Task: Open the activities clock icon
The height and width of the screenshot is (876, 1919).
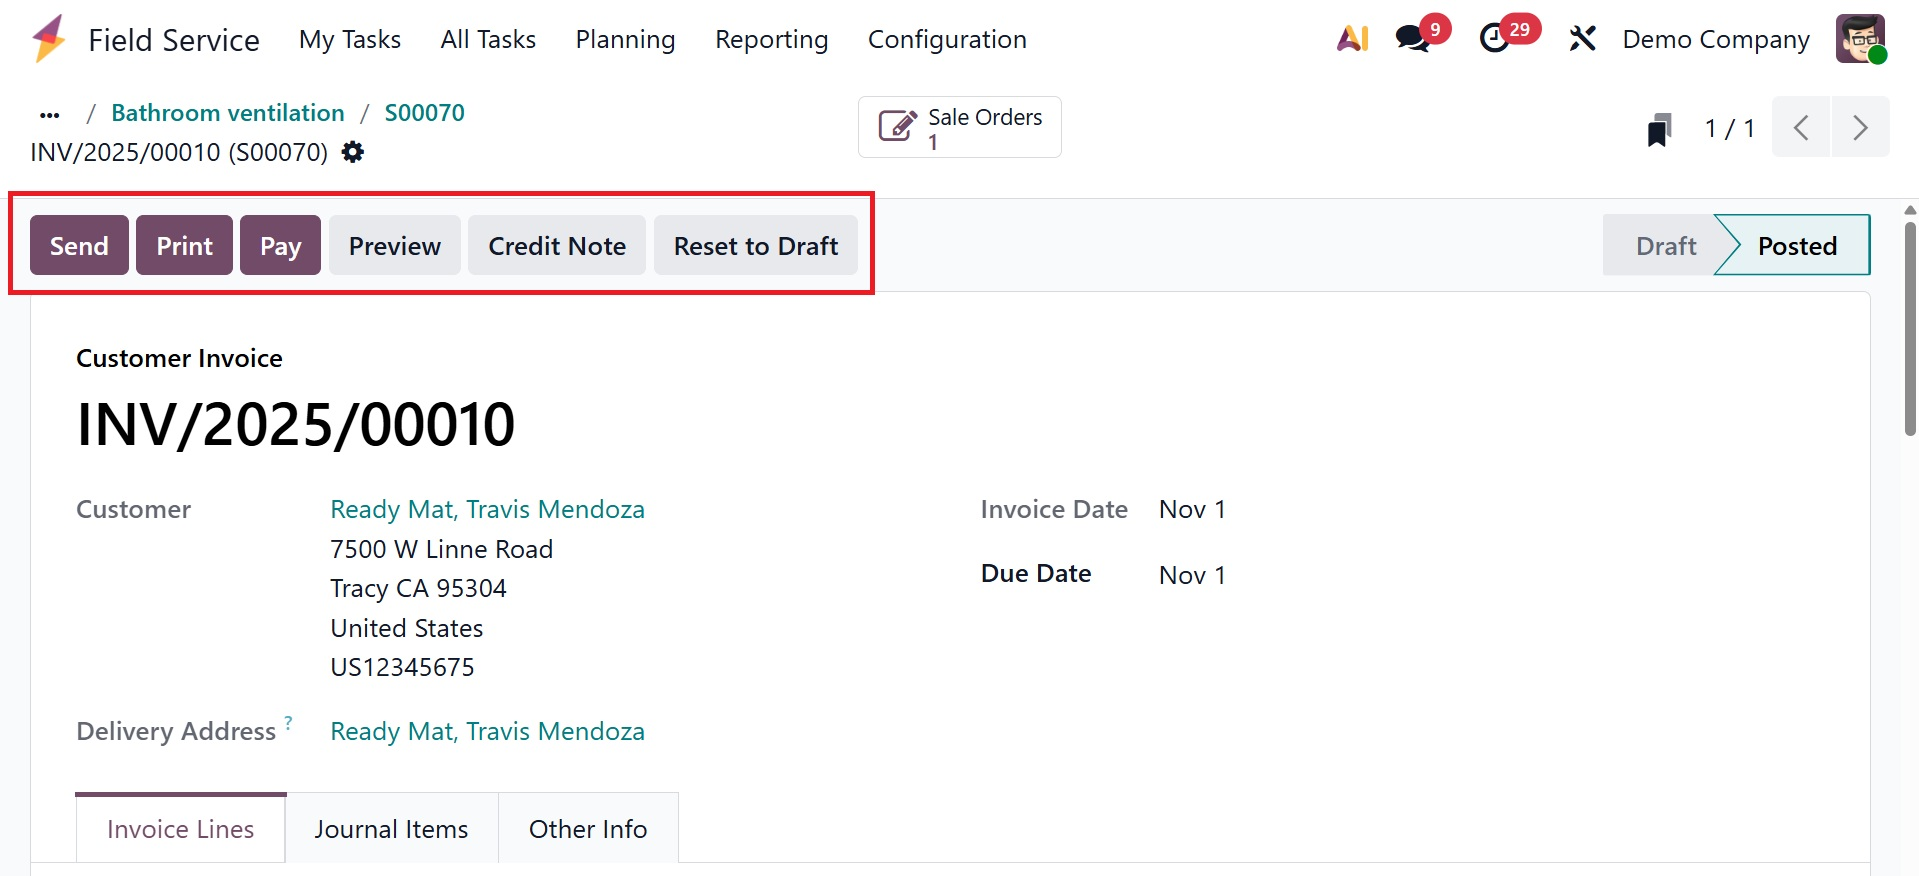Action: coord(1495,39)
